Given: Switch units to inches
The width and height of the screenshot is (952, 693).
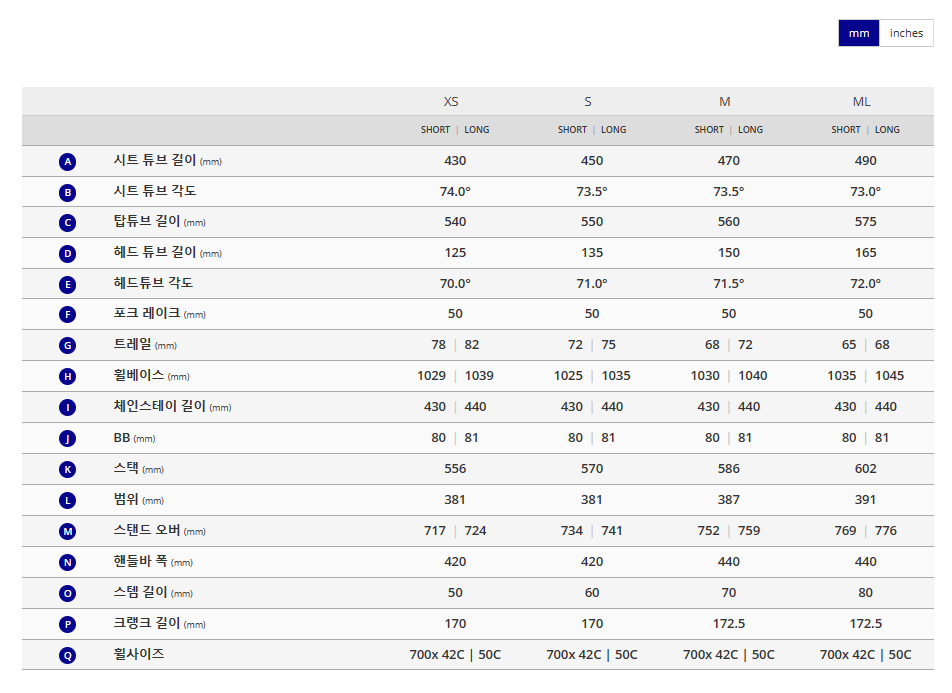Looking at the screenshot, I should coord(906,33).
